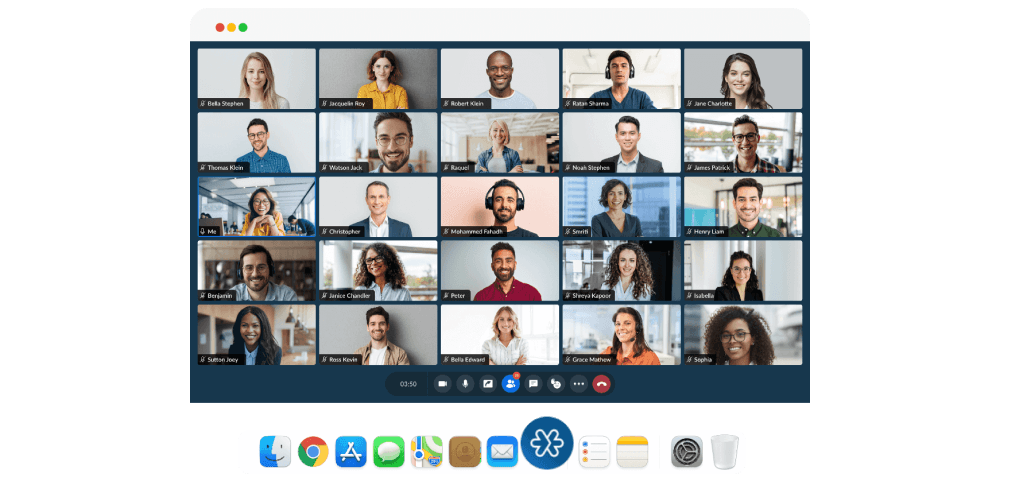The image size is (1009, 485).
Task: Select Smriti's video tile
Action: click(621, 206)
